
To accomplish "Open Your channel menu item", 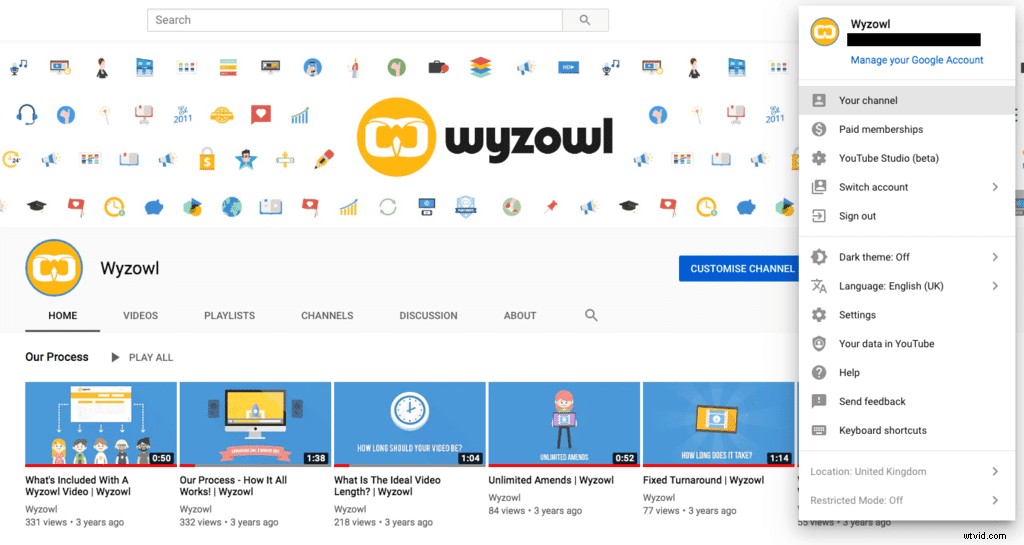I will [x=906, y=101].
